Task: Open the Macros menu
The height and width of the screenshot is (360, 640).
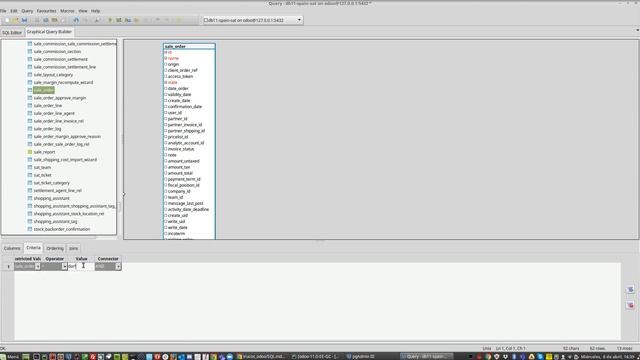Action: tap(67, 11)
